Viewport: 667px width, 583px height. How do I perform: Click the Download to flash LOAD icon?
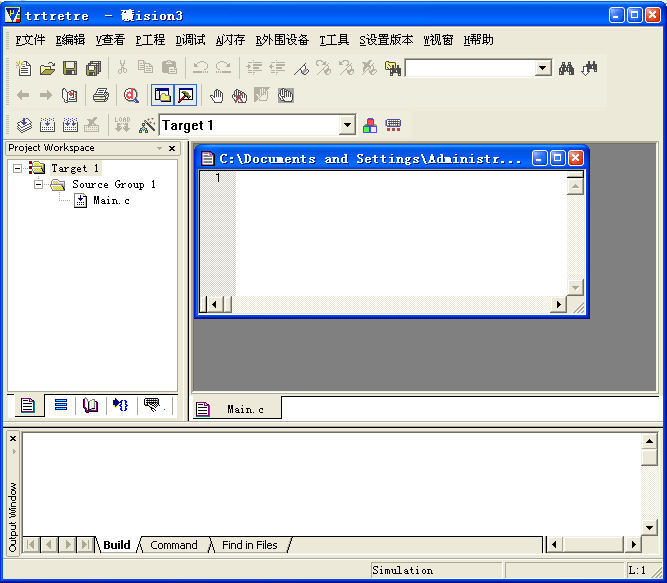(123, 125)
